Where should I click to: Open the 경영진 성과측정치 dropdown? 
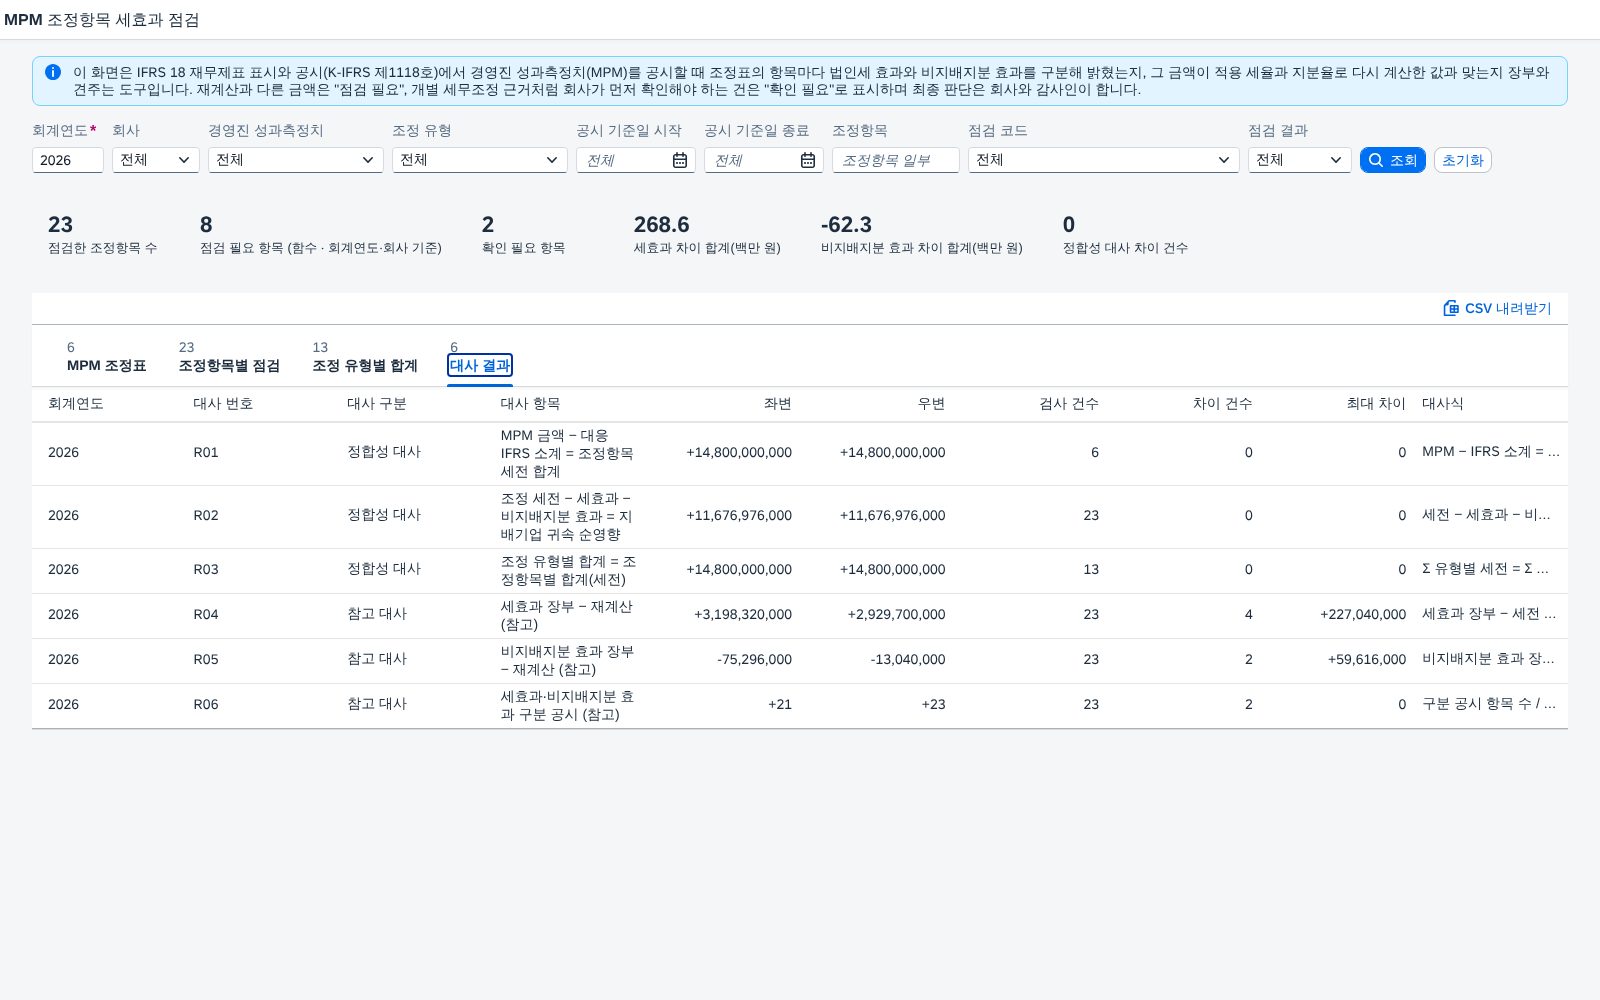(296, 160)
